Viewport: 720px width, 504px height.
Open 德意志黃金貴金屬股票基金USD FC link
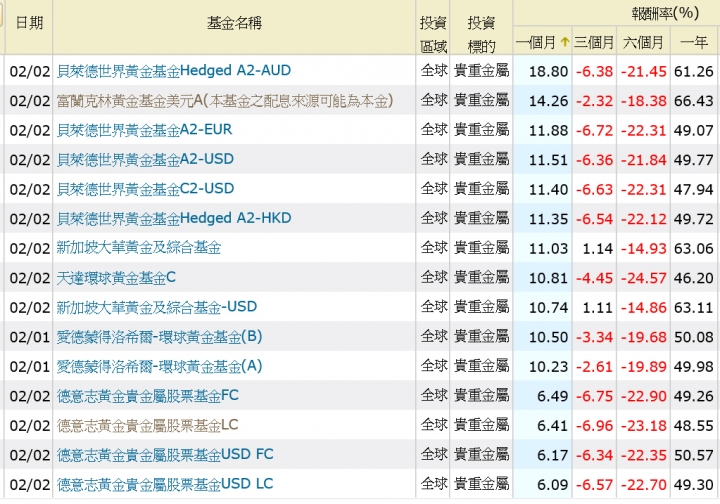click(165, 454)
